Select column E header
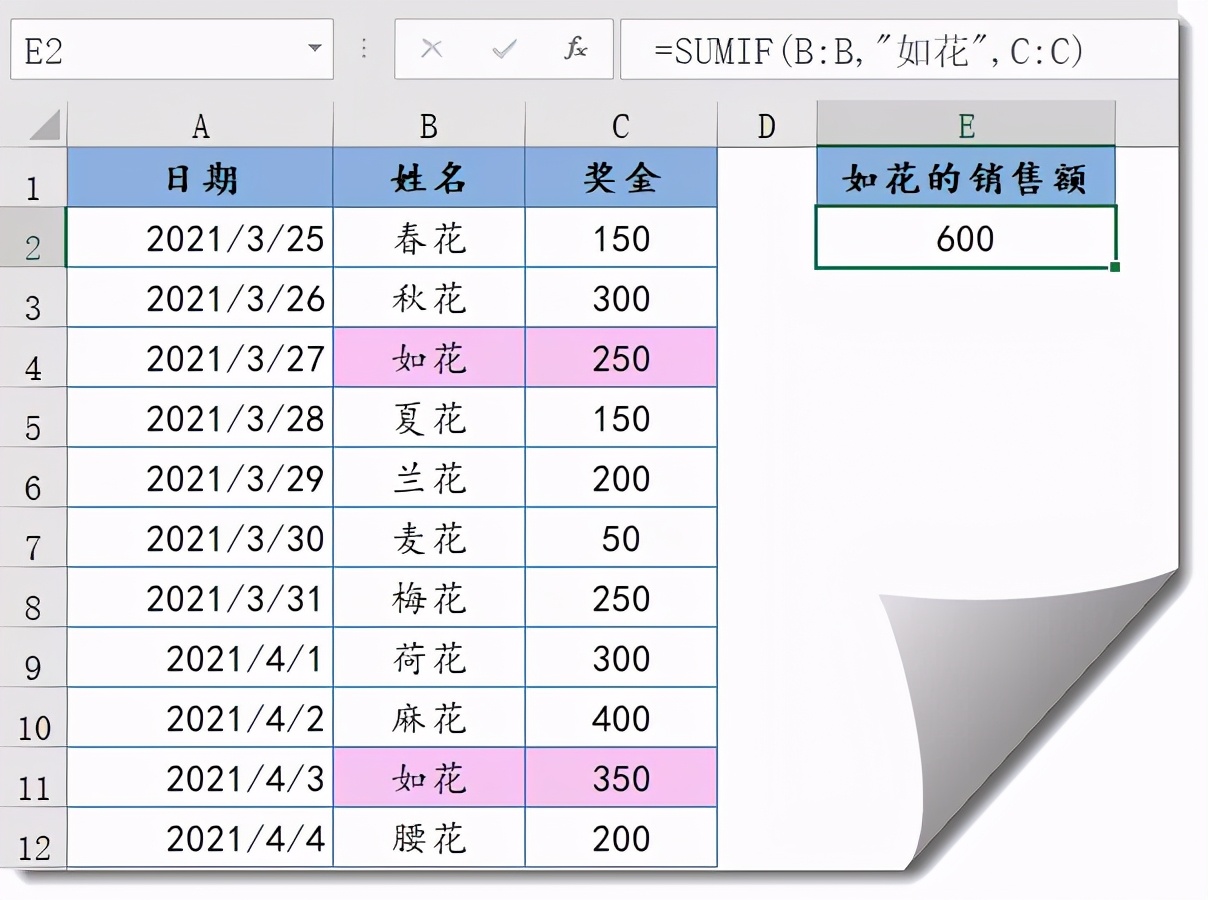 (965, 126)
